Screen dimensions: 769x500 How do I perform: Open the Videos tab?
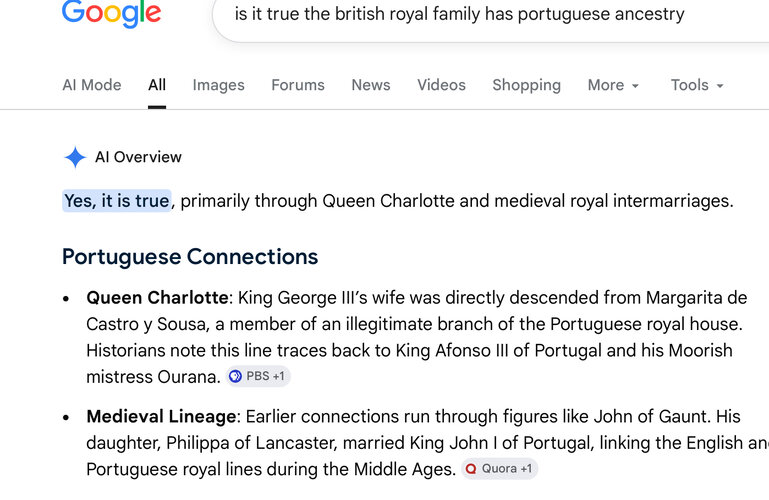coord(441,85)
